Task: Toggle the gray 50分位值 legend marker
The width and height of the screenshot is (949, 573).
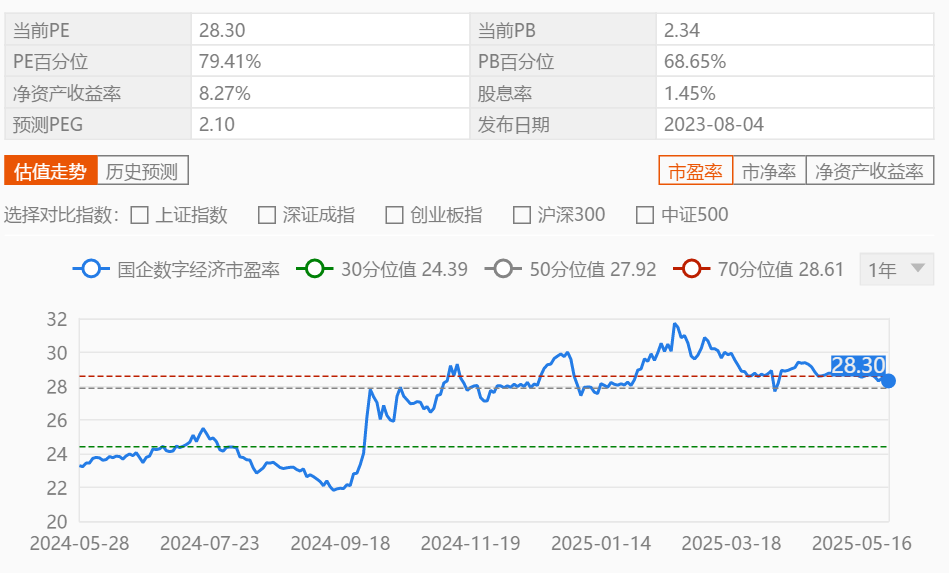Action: pyautogui.click(x=503, y=269)
